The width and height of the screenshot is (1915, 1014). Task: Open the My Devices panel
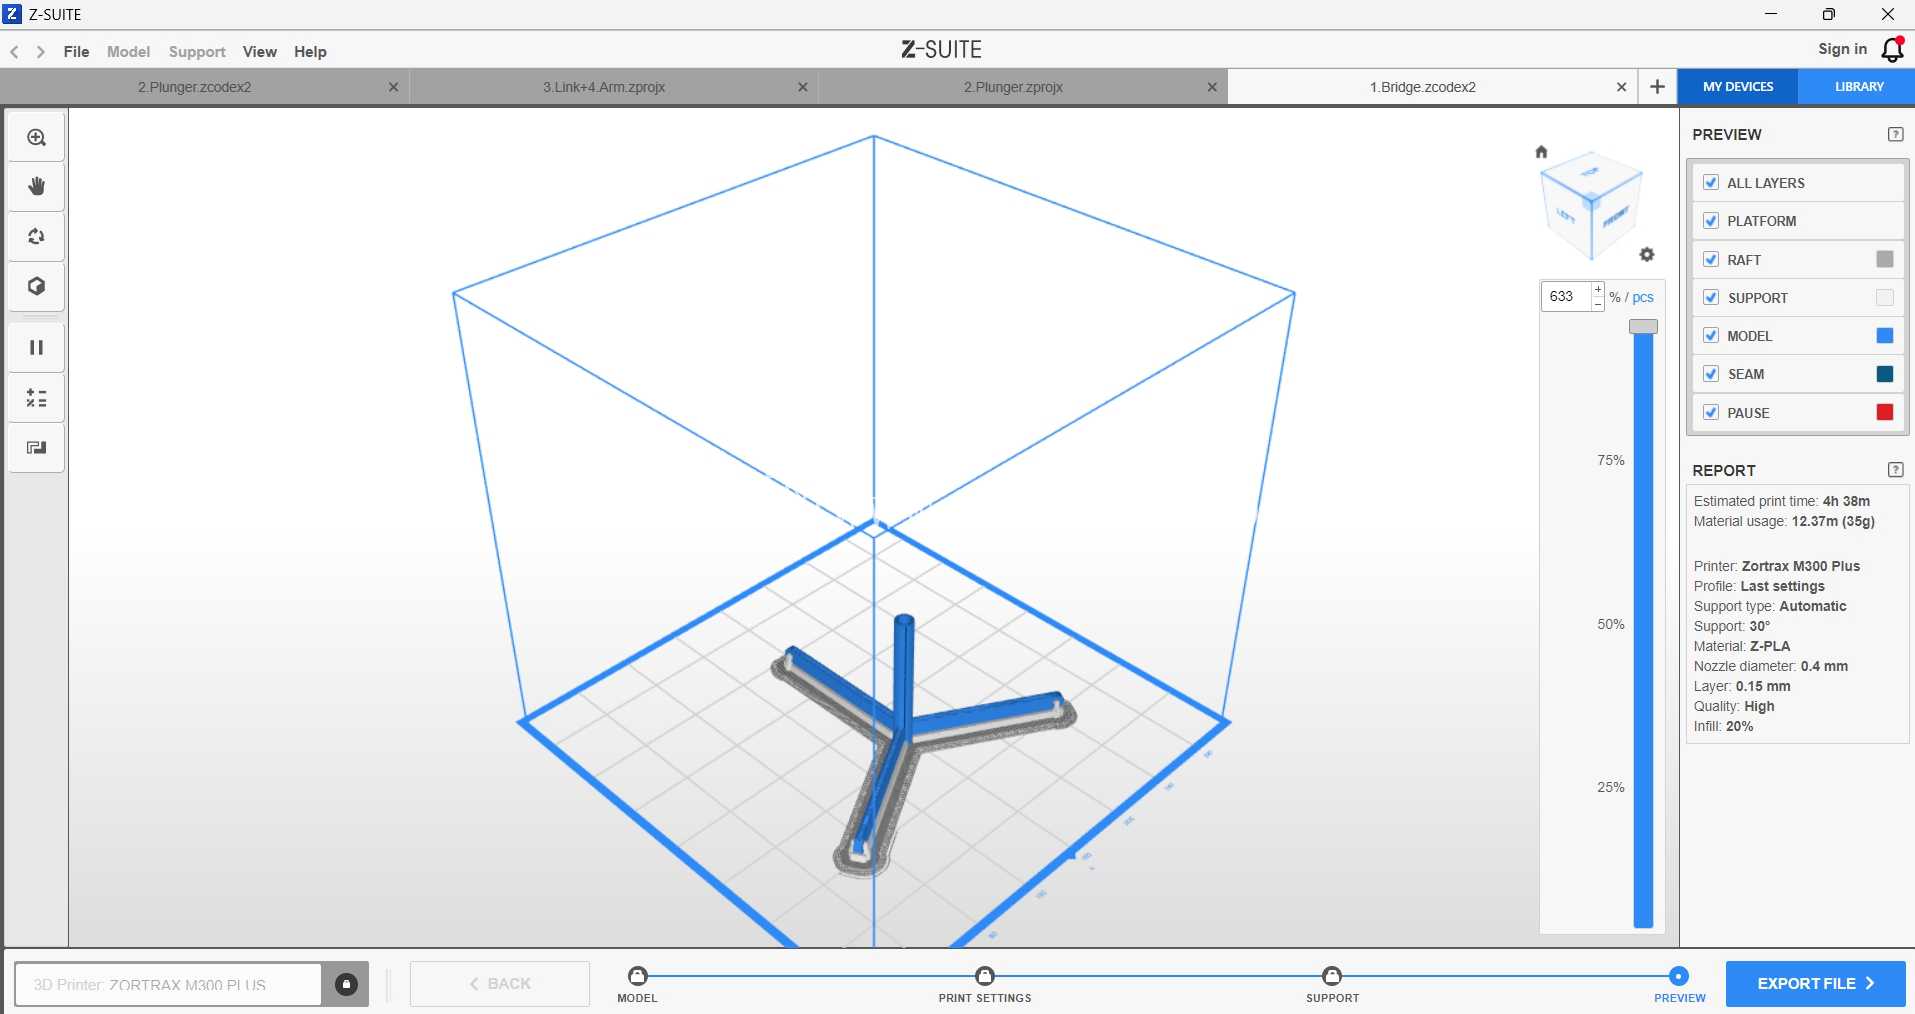pyautogui.click(x=1738, y=87)
